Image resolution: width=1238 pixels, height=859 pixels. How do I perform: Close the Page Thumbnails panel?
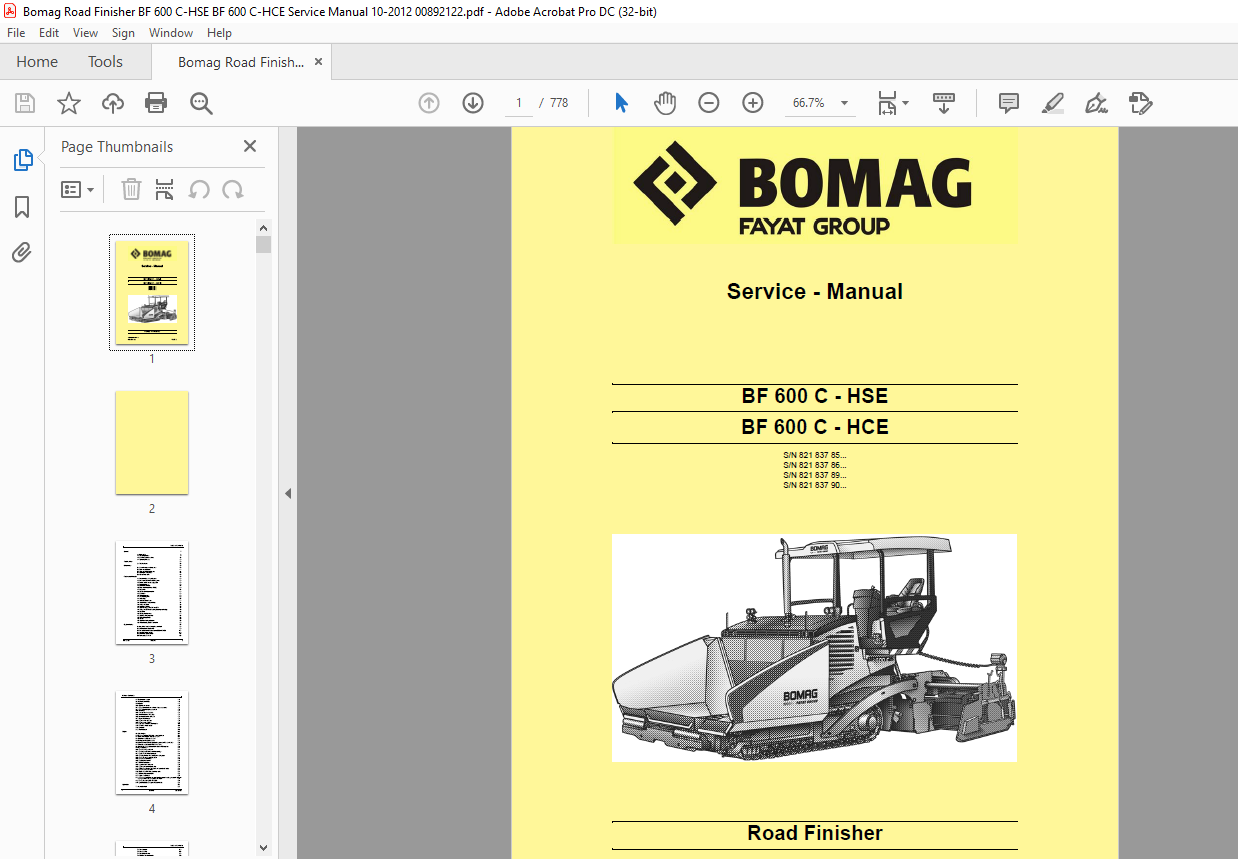tap(250, 146)
